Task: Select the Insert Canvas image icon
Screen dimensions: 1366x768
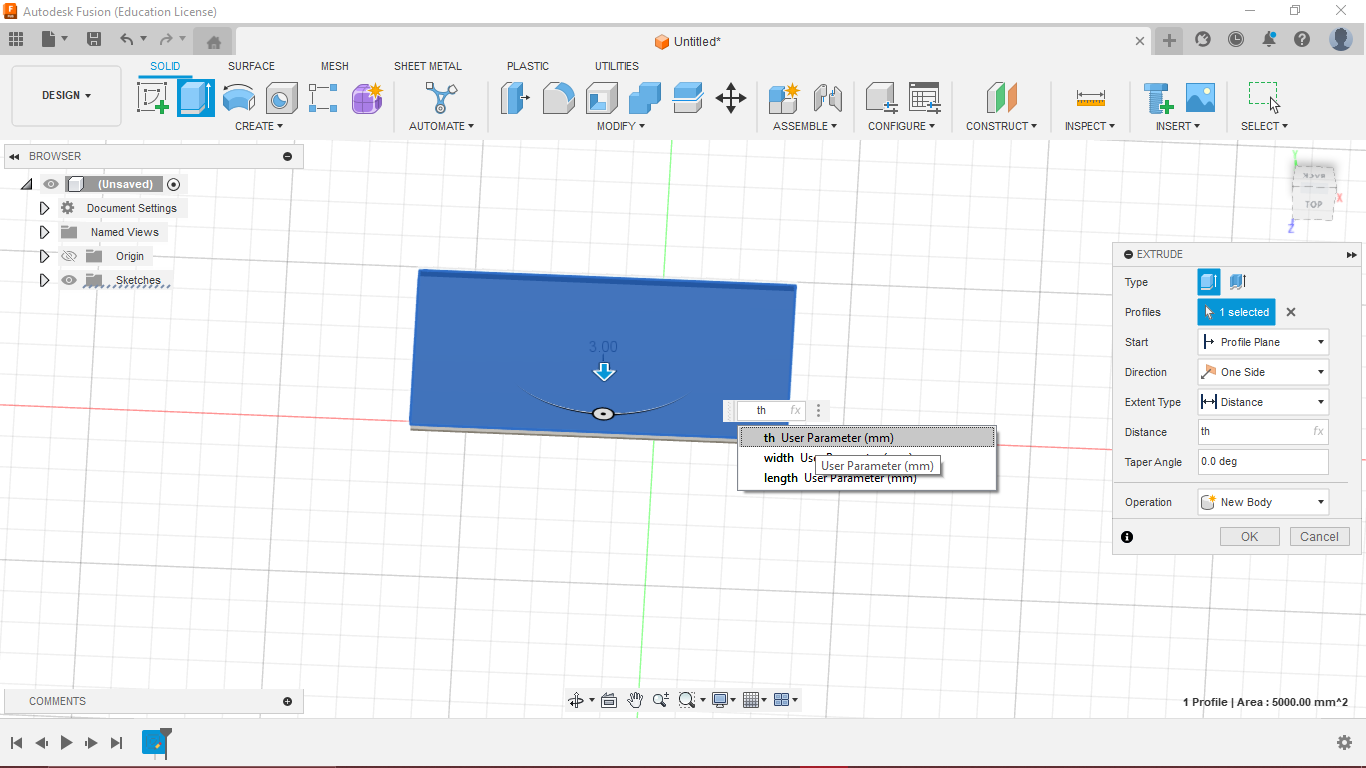Action: coord(1200,98)
